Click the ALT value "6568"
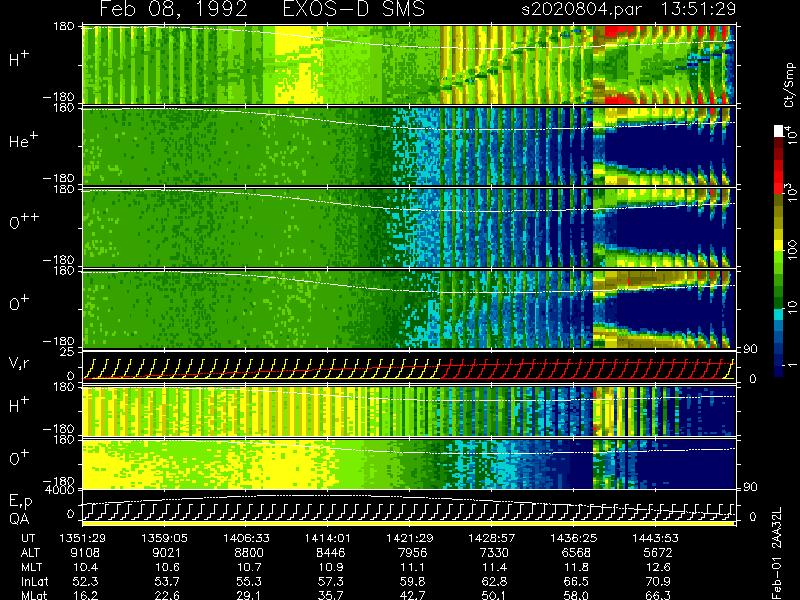This screenshot has height=600, width=800. pos(576,553)
